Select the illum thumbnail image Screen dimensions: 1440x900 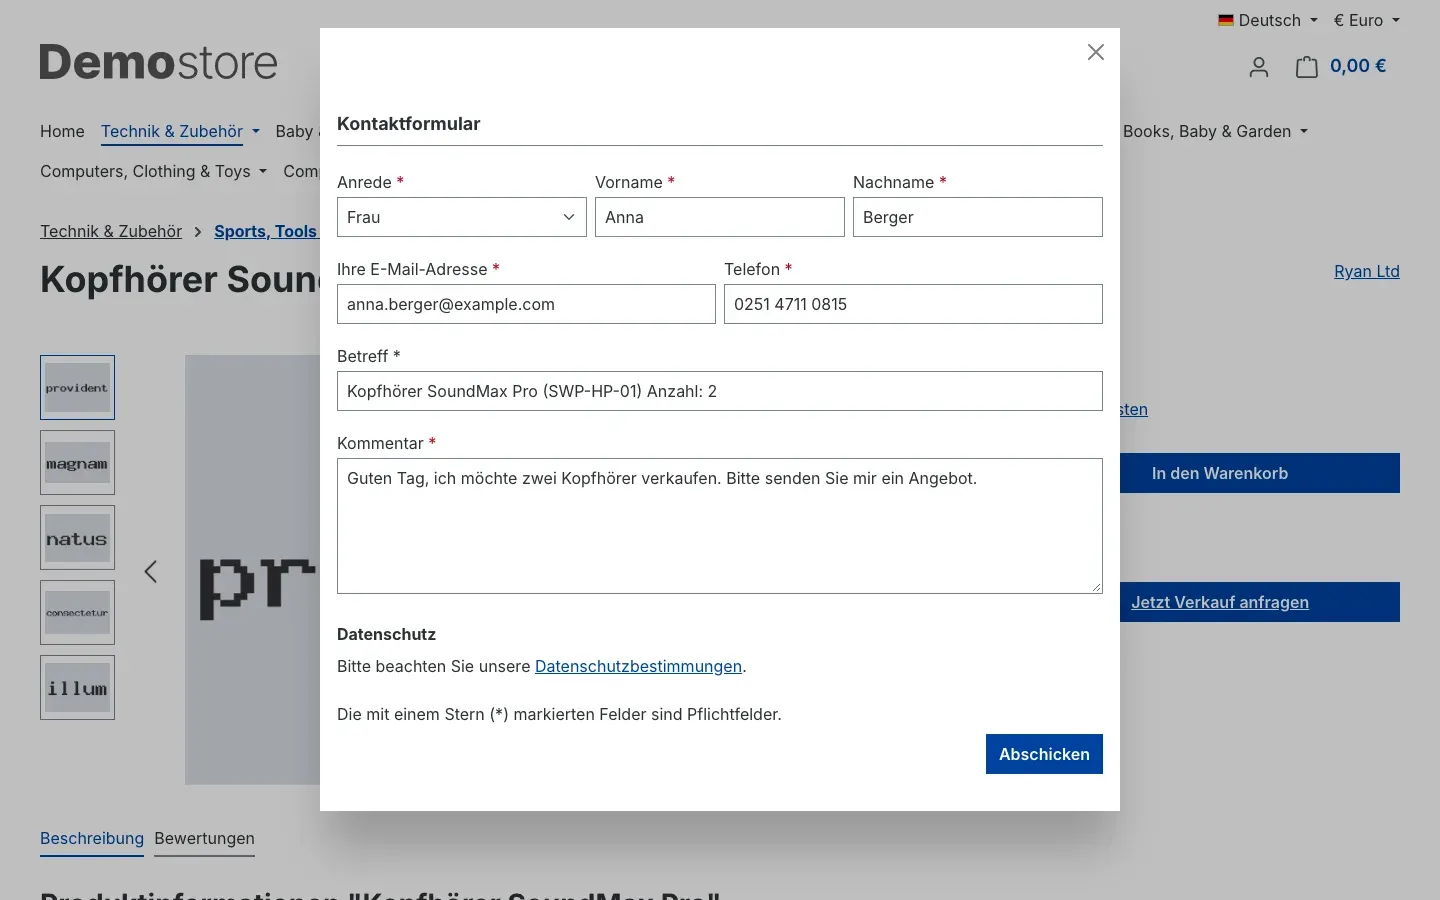(x=77, y=687)
